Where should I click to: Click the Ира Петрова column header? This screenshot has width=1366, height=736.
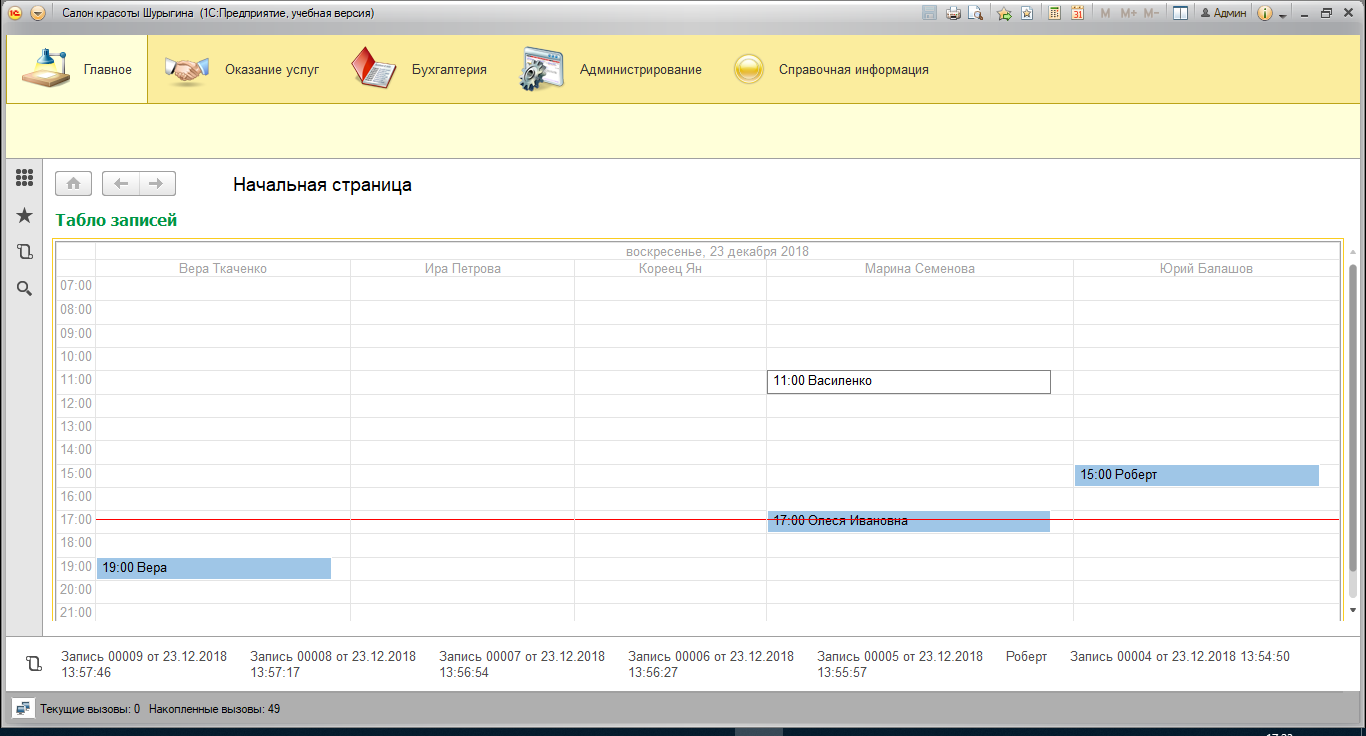click(x=462, y=268)
